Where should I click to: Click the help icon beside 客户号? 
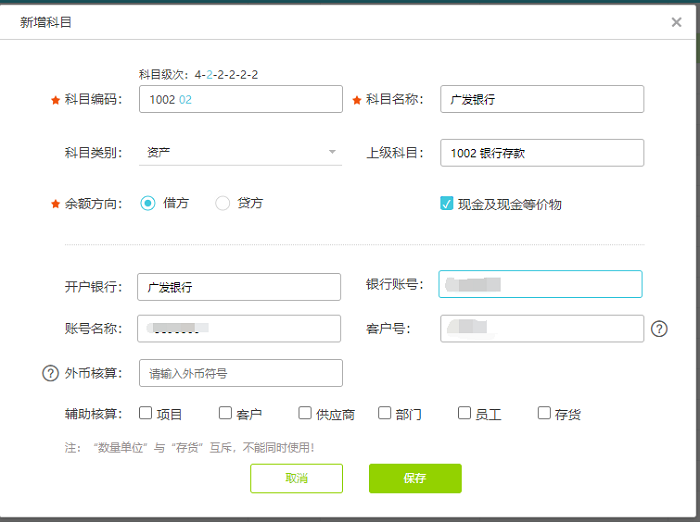659,328
